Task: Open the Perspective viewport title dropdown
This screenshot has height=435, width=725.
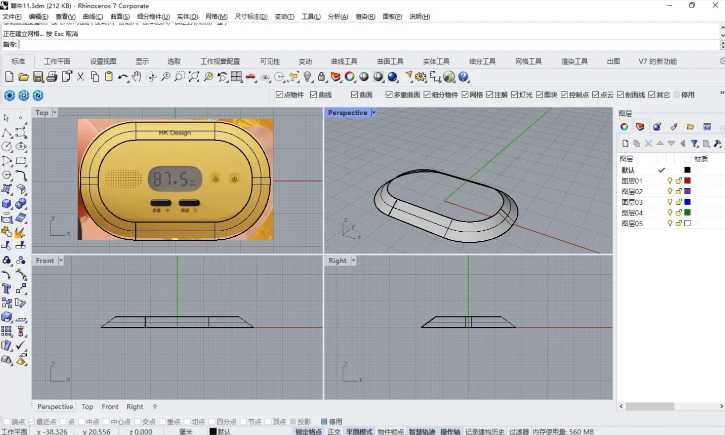Action: coord(373,113)
